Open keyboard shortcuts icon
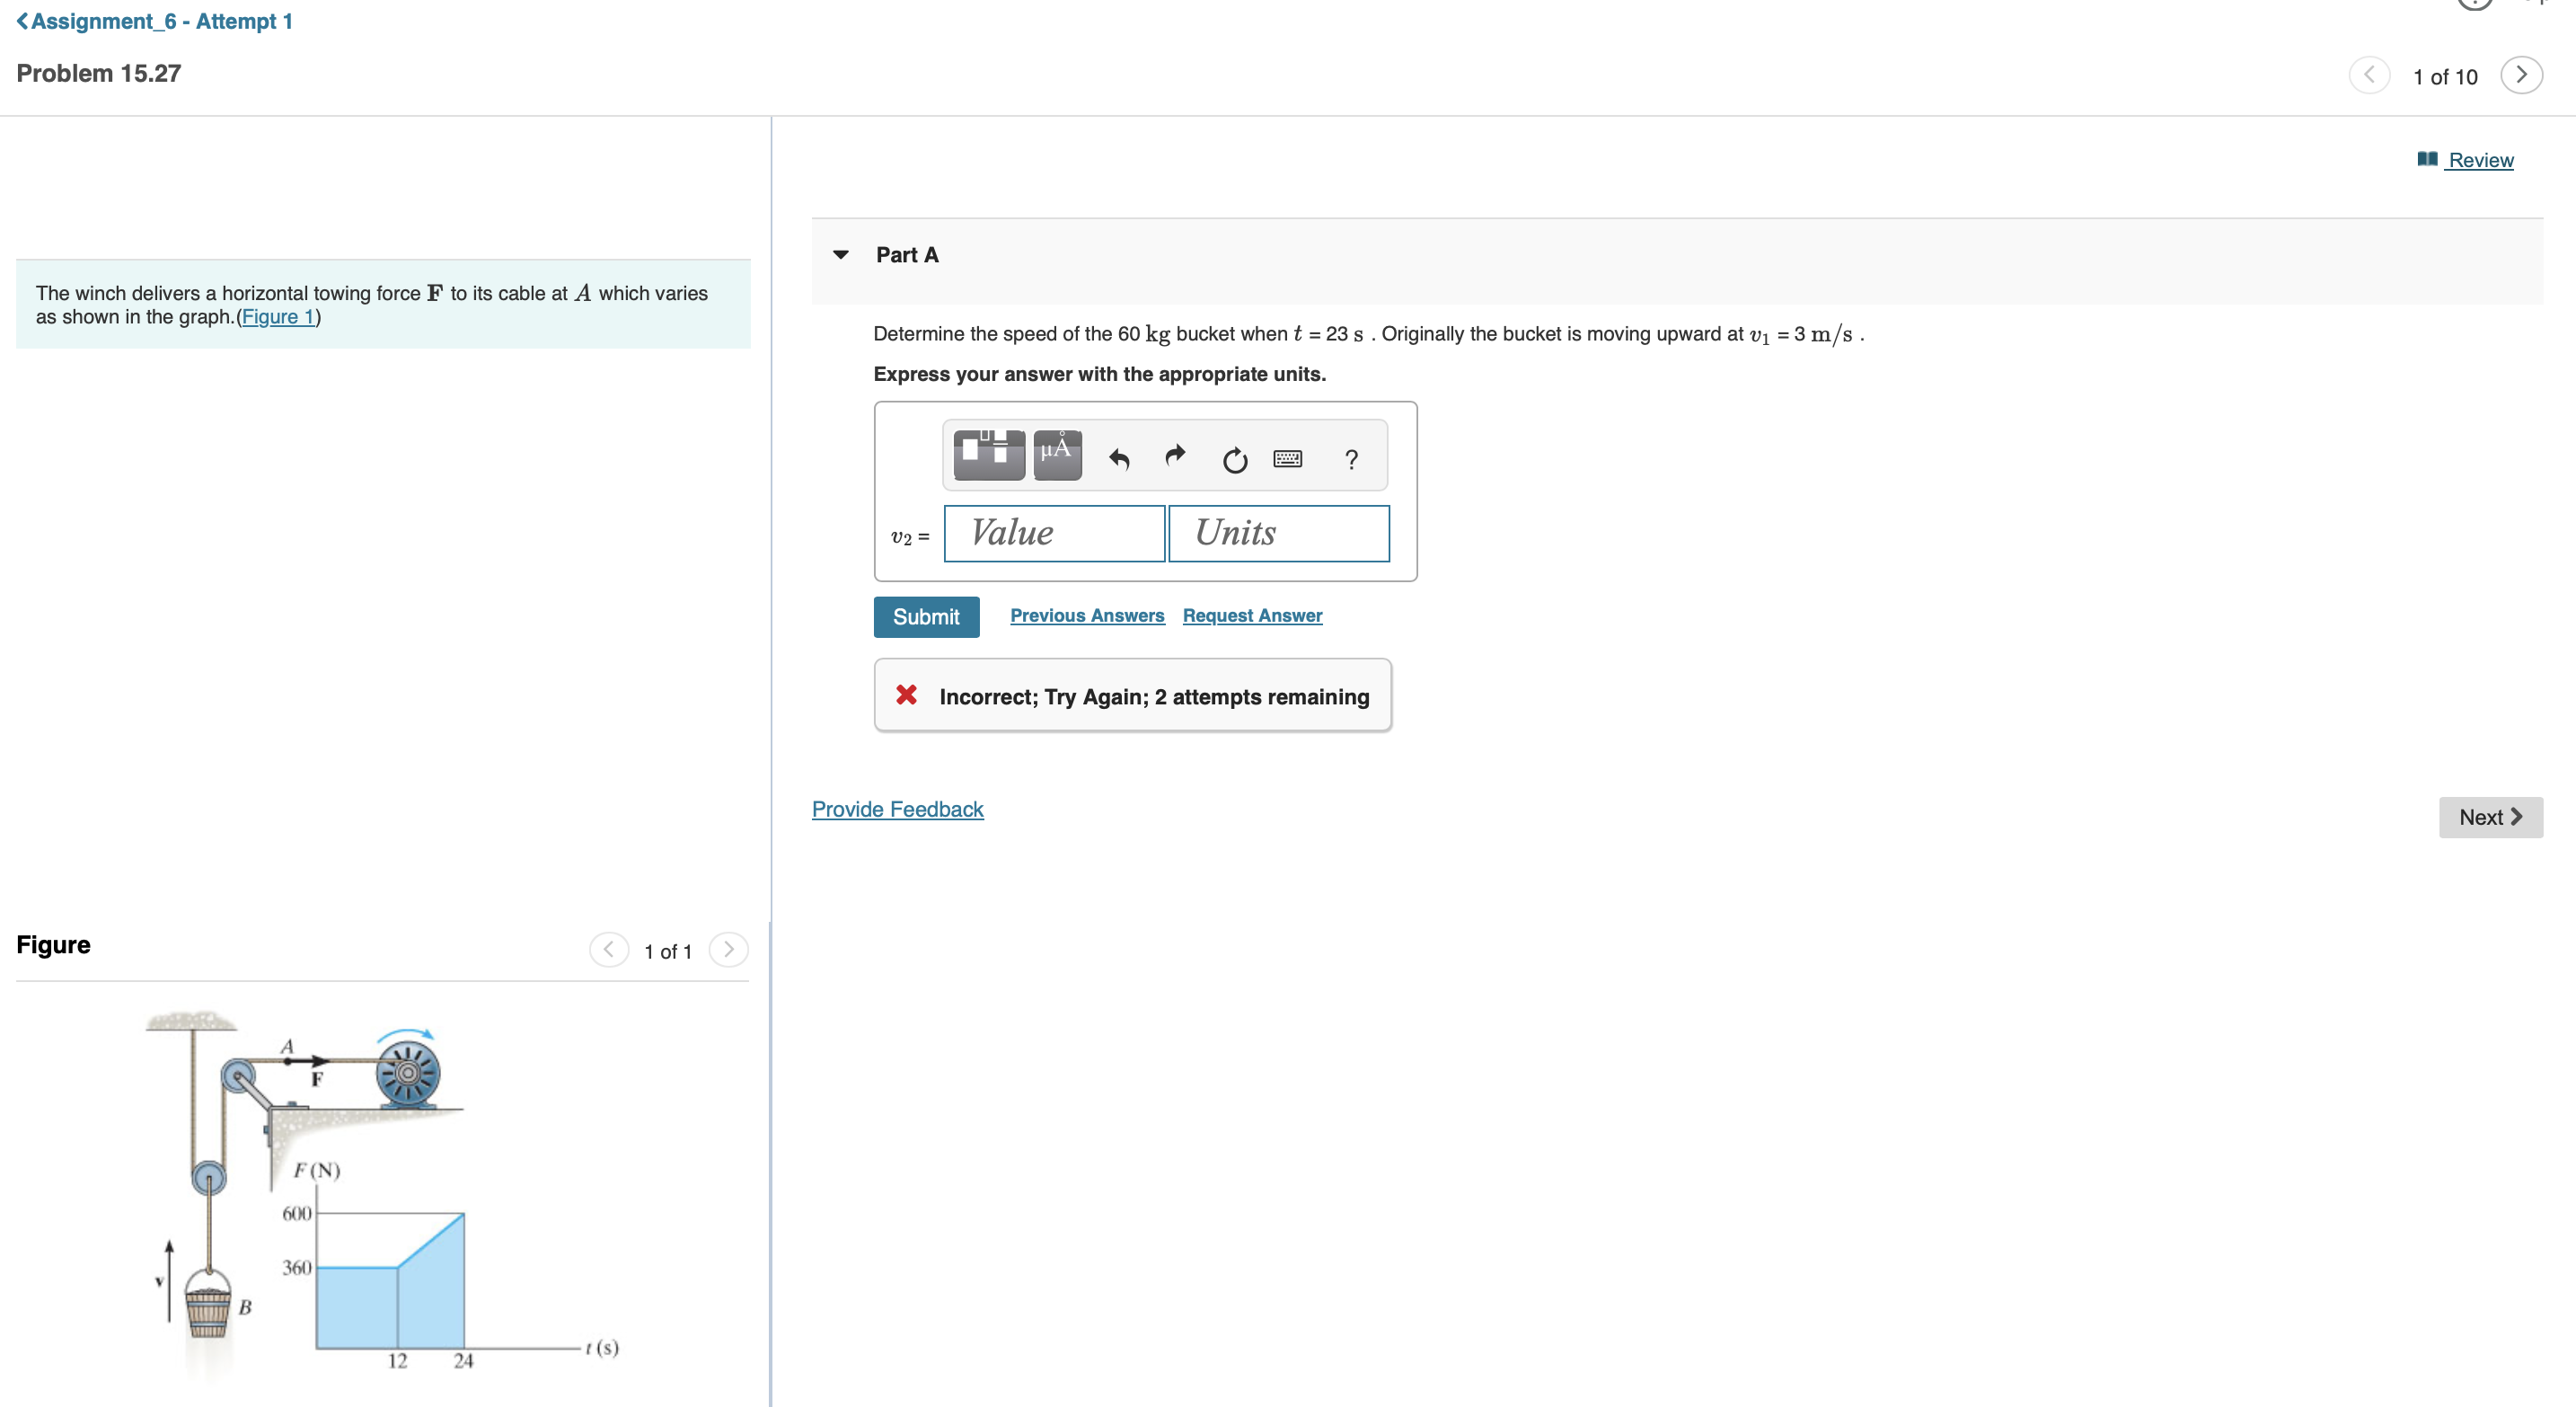2576x1407 pixels. [1287, 459]
